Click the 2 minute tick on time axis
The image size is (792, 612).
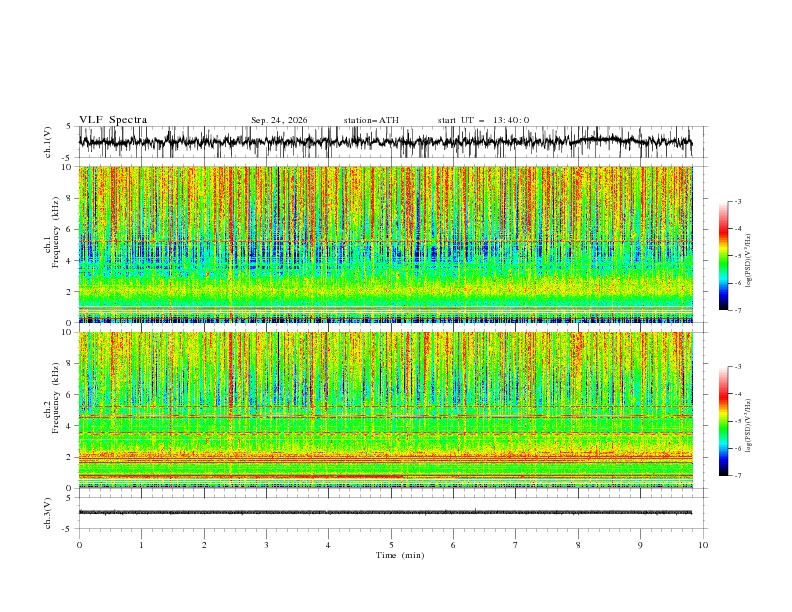click(204, 545)
